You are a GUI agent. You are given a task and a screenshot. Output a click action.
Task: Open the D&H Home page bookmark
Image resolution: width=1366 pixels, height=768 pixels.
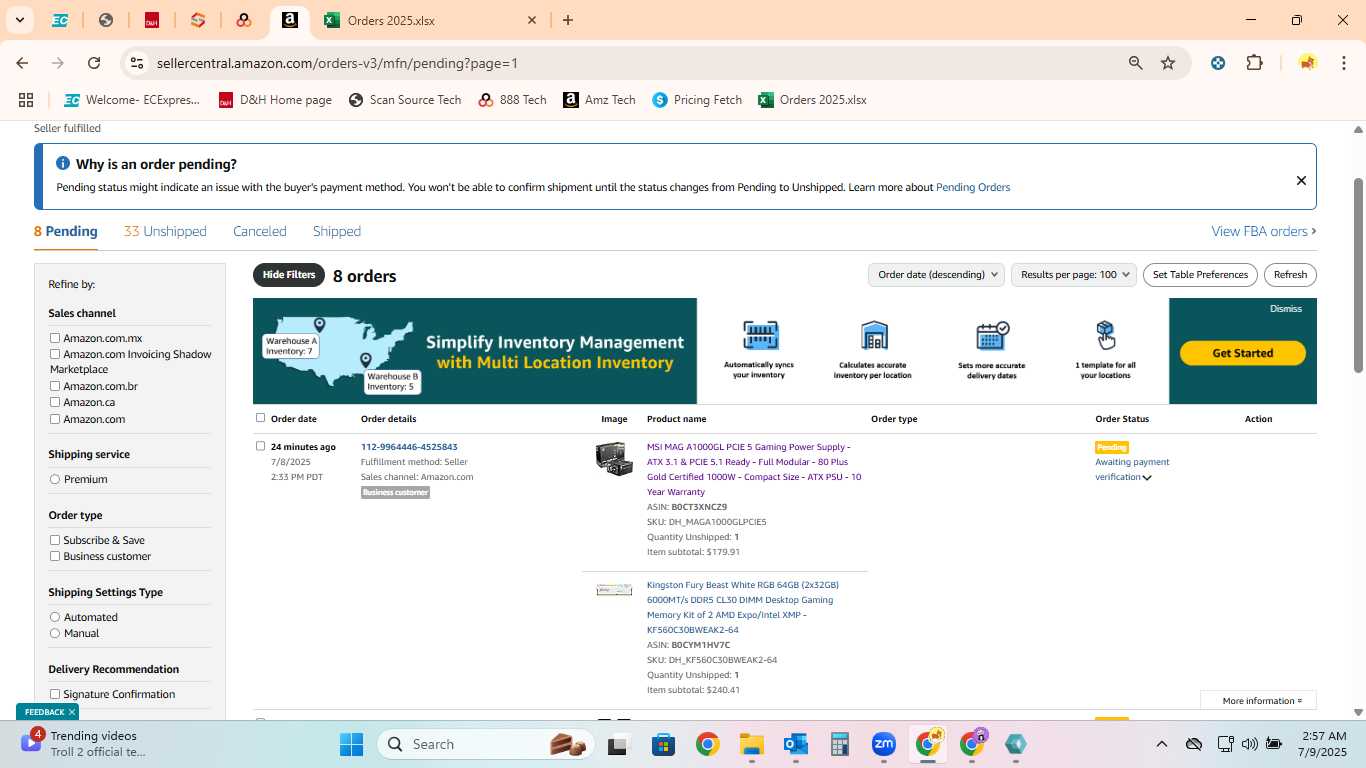[x=275, y=100]
